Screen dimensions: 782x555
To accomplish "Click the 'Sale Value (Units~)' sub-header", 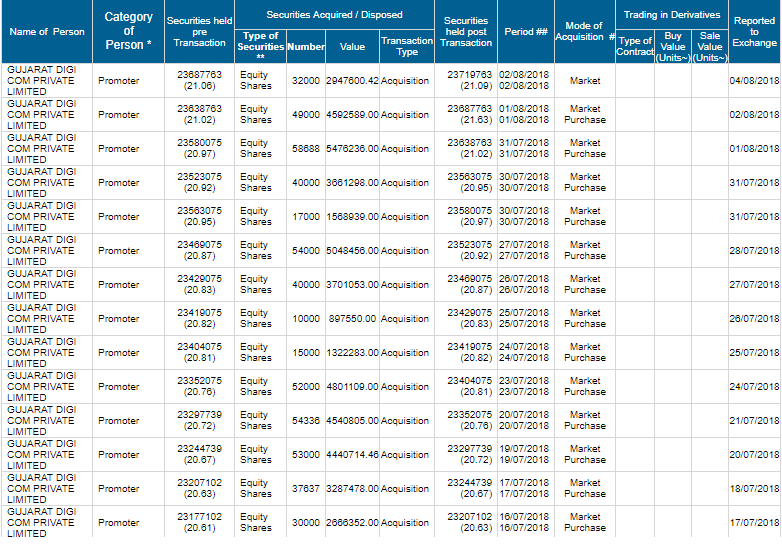I will (x=709, y=46).
